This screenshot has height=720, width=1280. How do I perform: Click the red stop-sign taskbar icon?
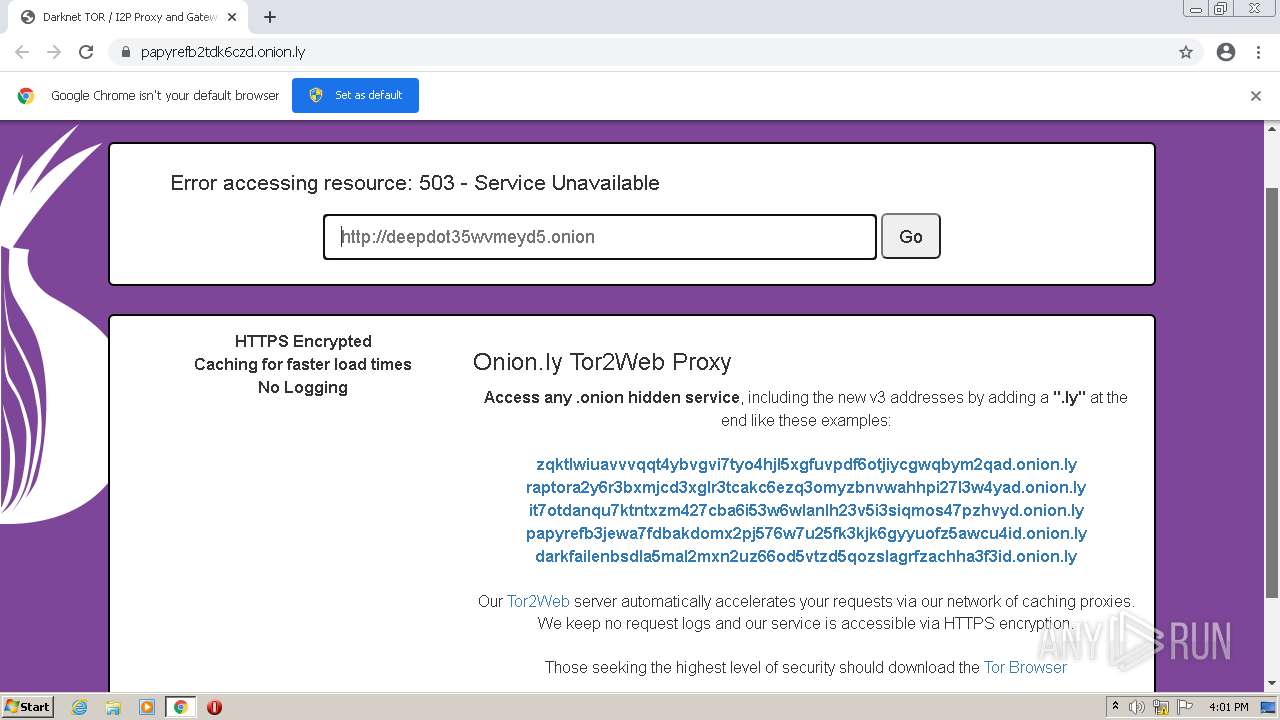[214, 707]
